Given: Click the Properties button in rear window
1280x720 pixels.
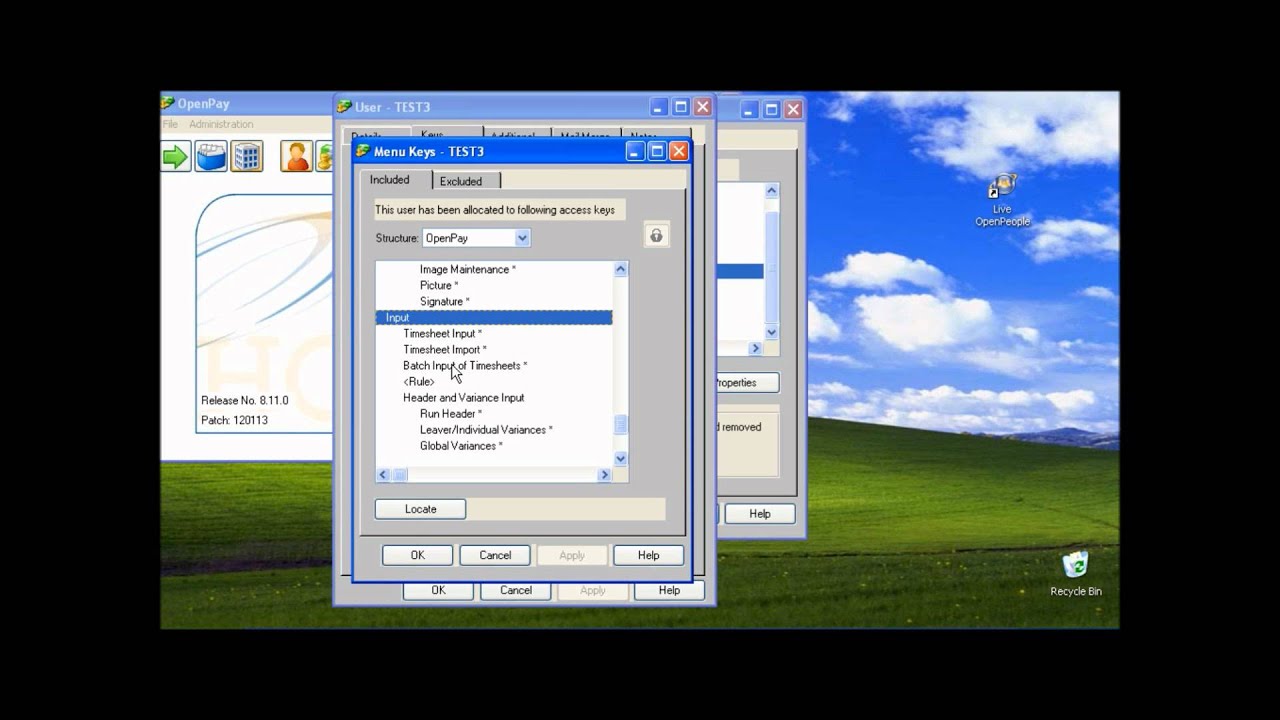Looking at the screenshot, I should (x=746, y=383).
